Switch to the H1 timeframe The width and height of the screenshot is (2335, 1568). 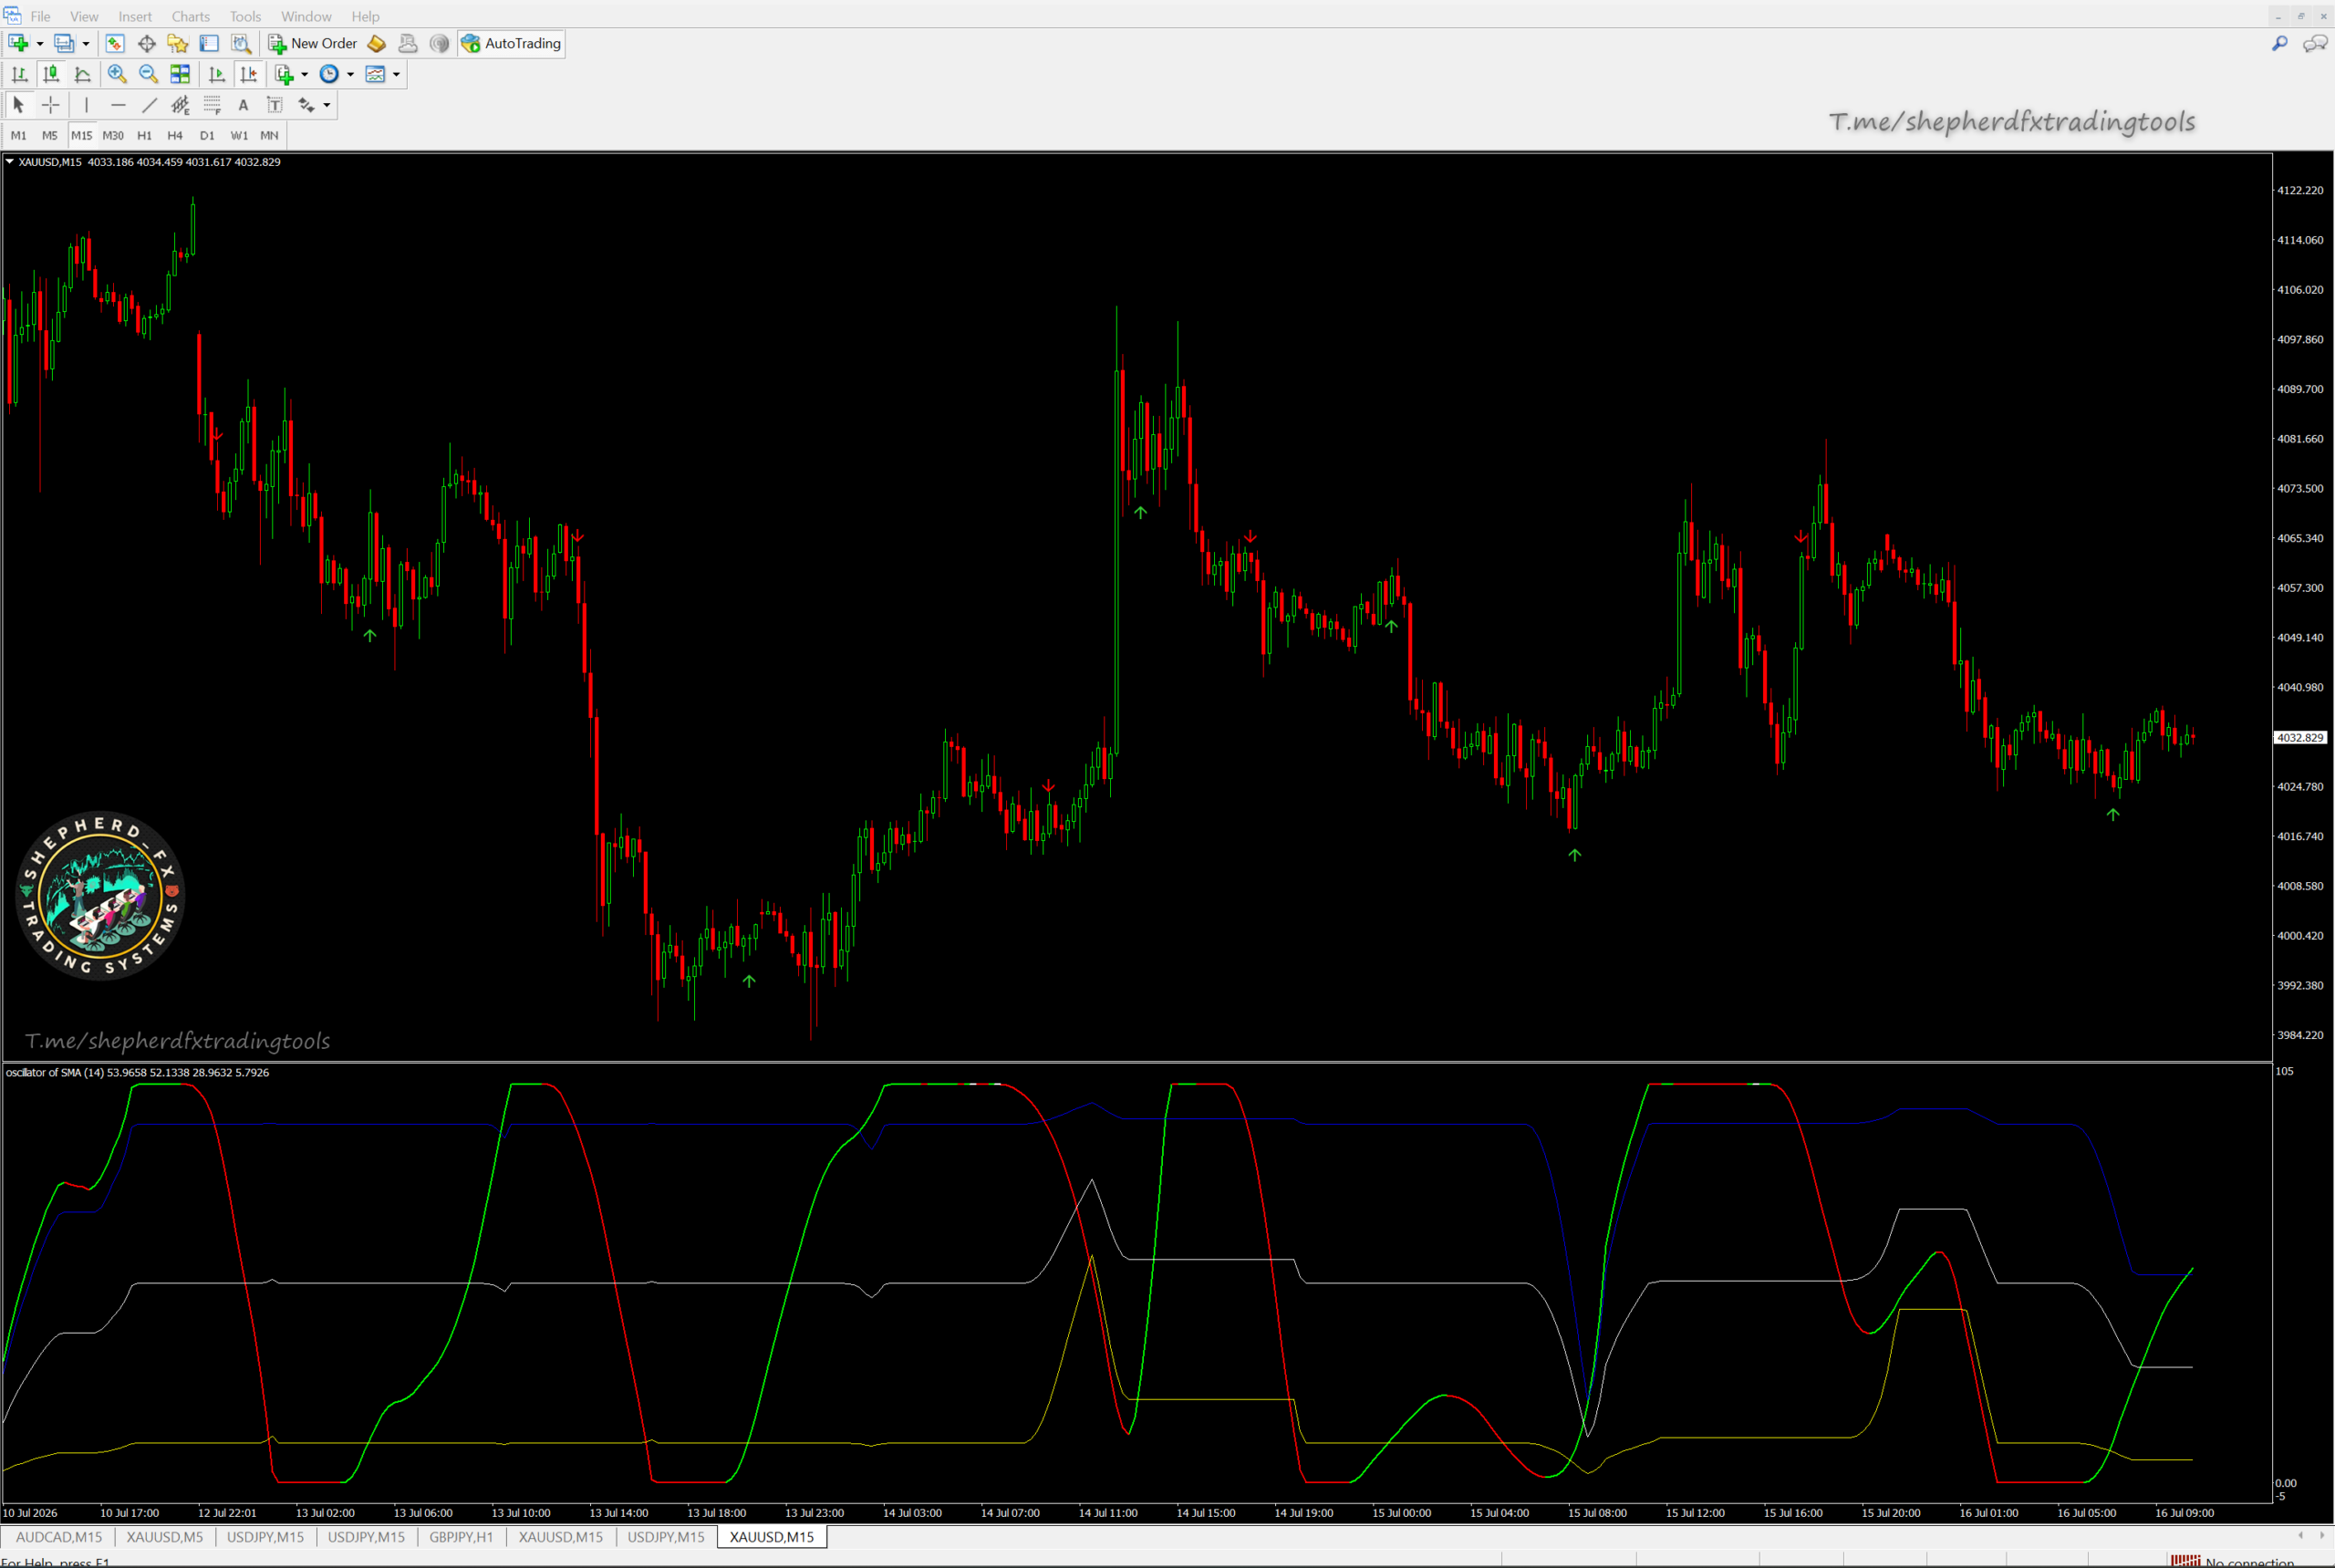click(145, 135)
